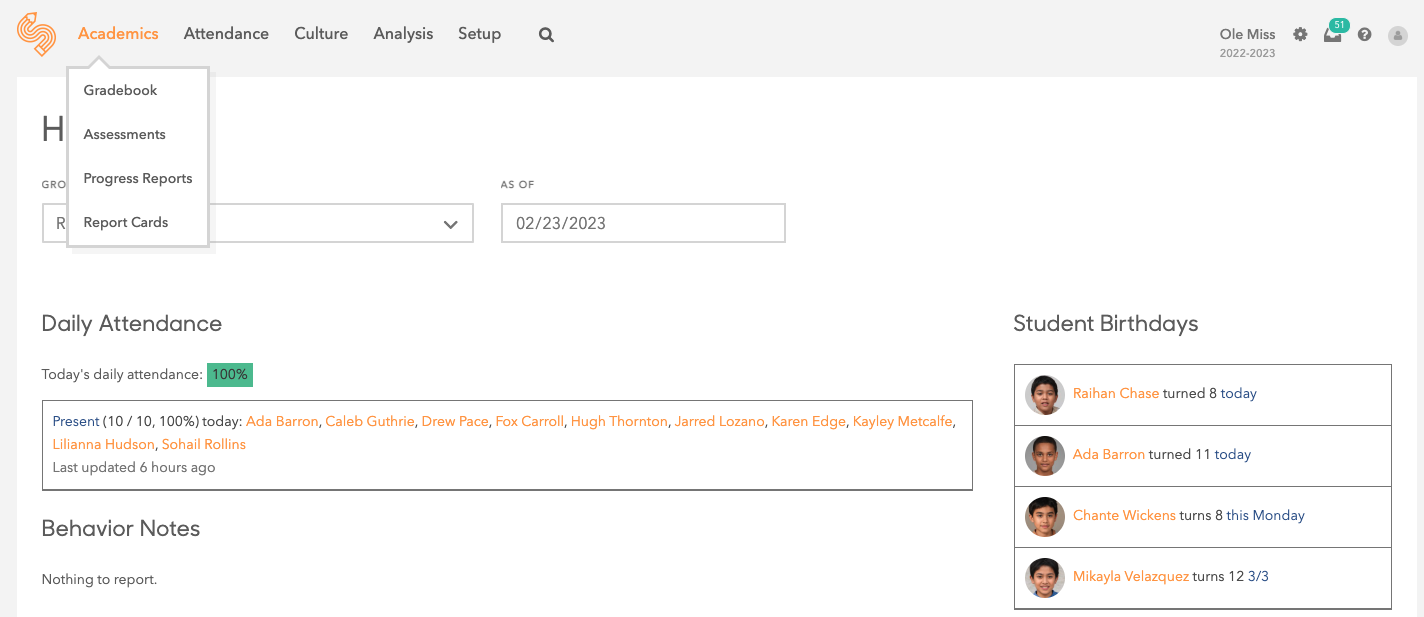Expand the group dropdown chevron
1424x617 pixels.
click(x=450, y=224)
